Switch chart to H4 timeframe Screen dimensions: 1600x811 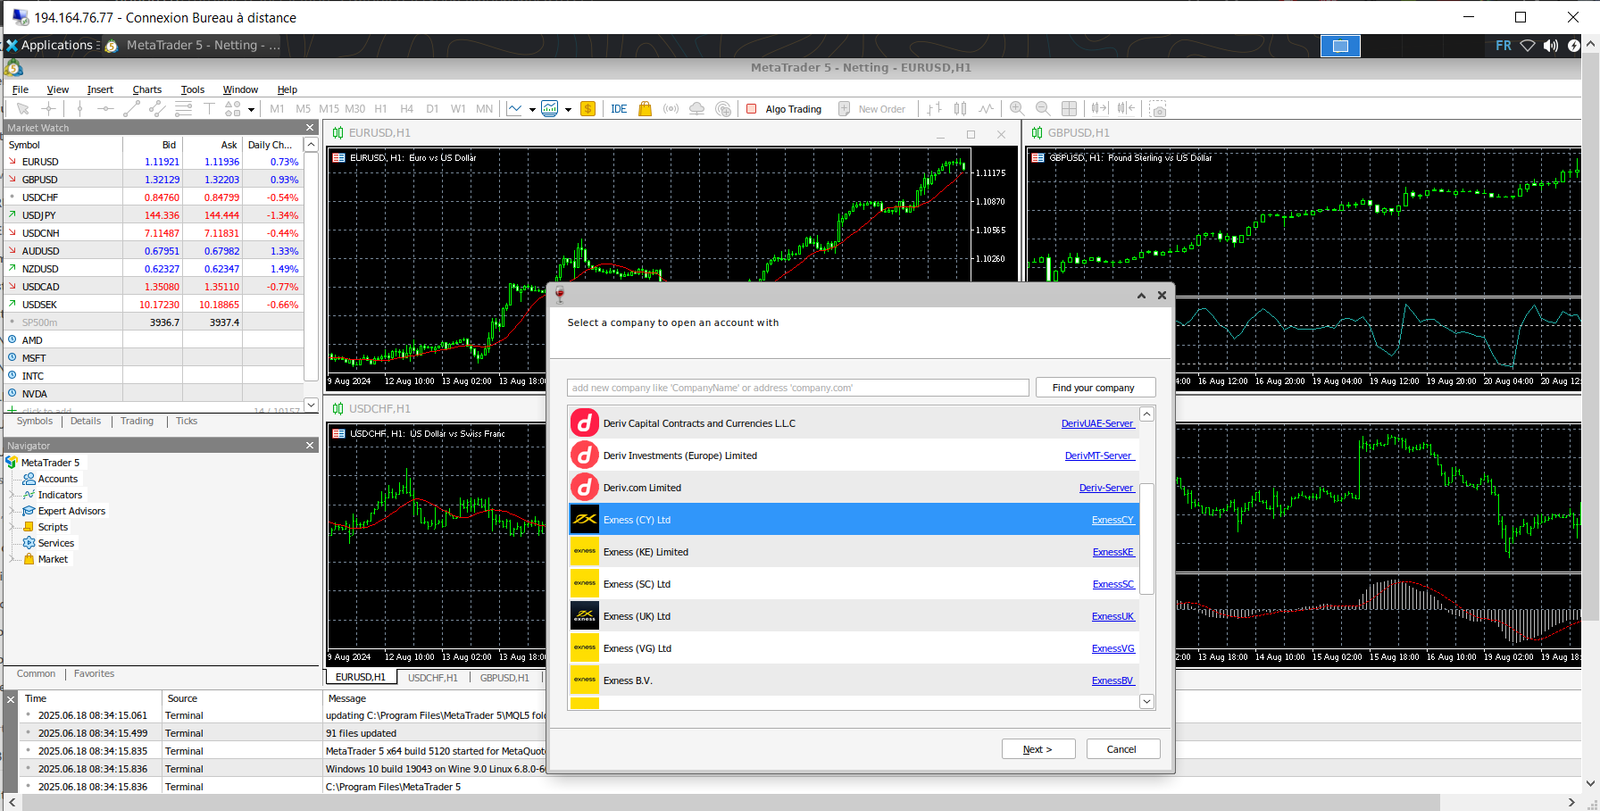coord(406,109)
